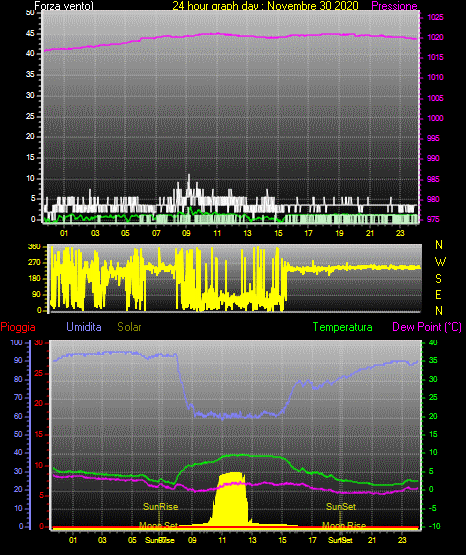Click the wind direction value 180
The image size is (466, 555).
click(34, 279)
